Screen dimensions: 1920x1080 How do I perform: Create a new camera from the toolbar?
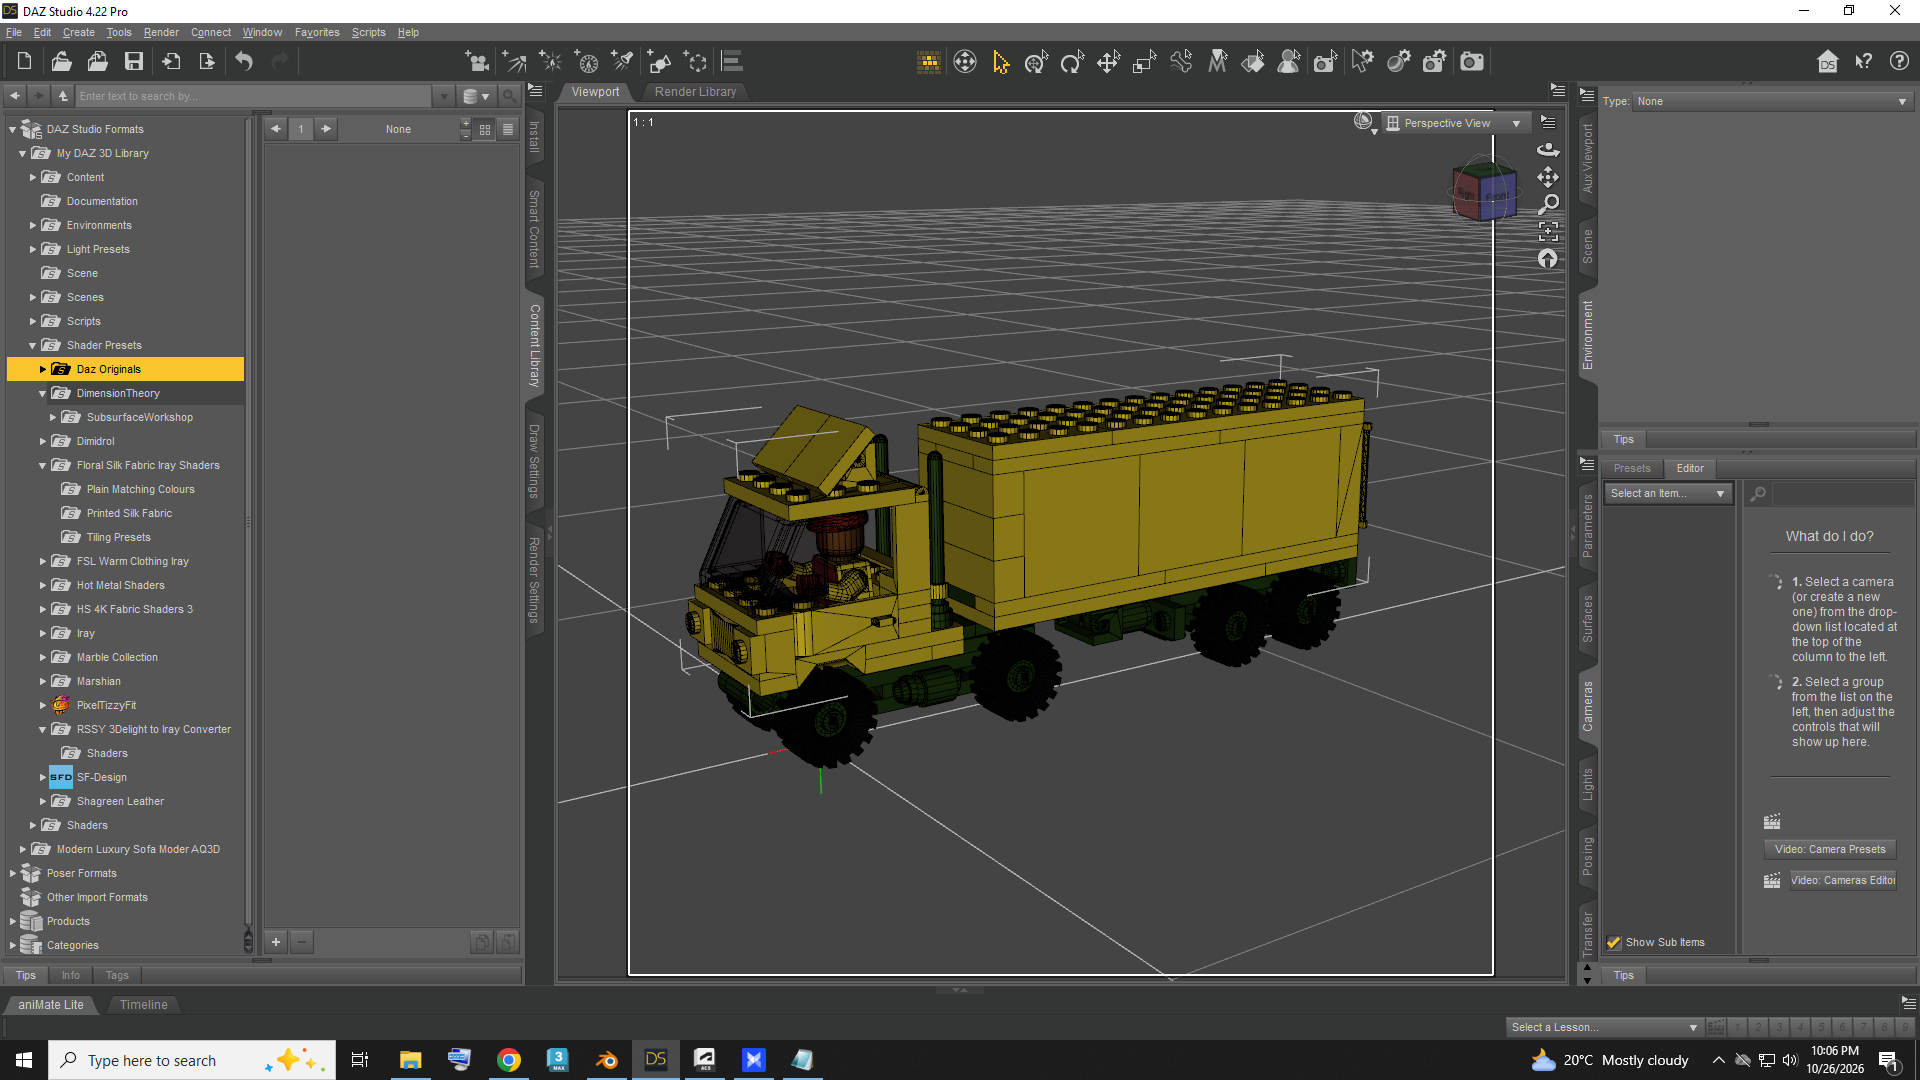click(x=477, y=62)
